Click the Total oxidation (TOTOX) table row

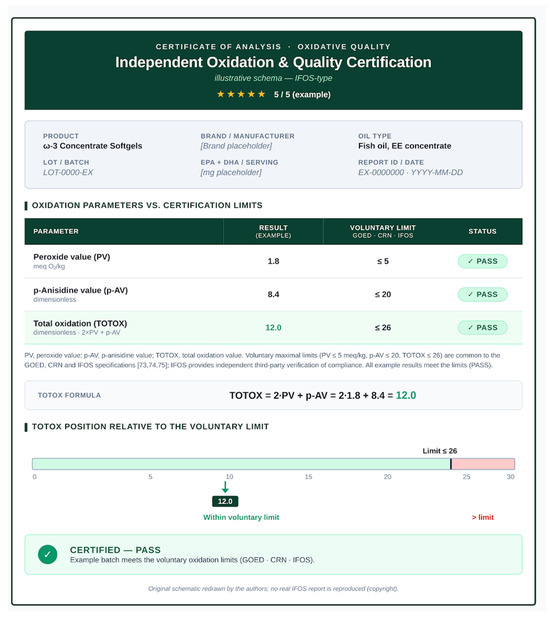tap(273, 328)
